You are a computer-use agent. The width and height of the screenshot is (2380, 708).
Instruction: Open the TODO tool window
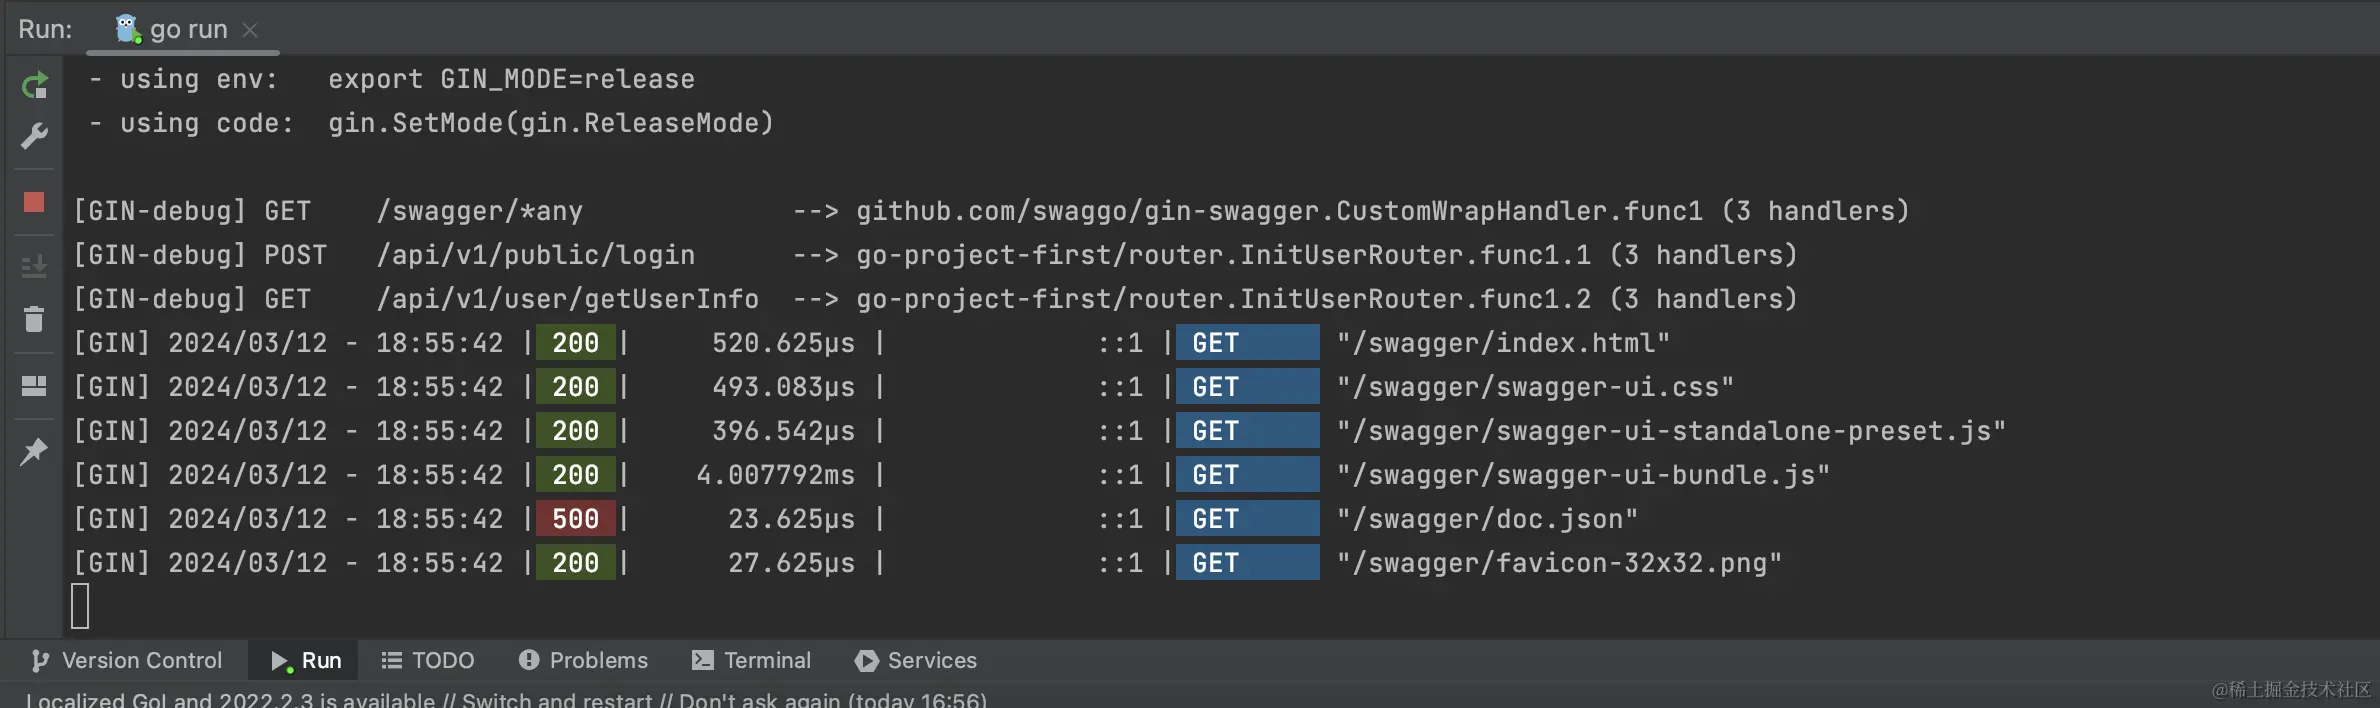[428, 661]
